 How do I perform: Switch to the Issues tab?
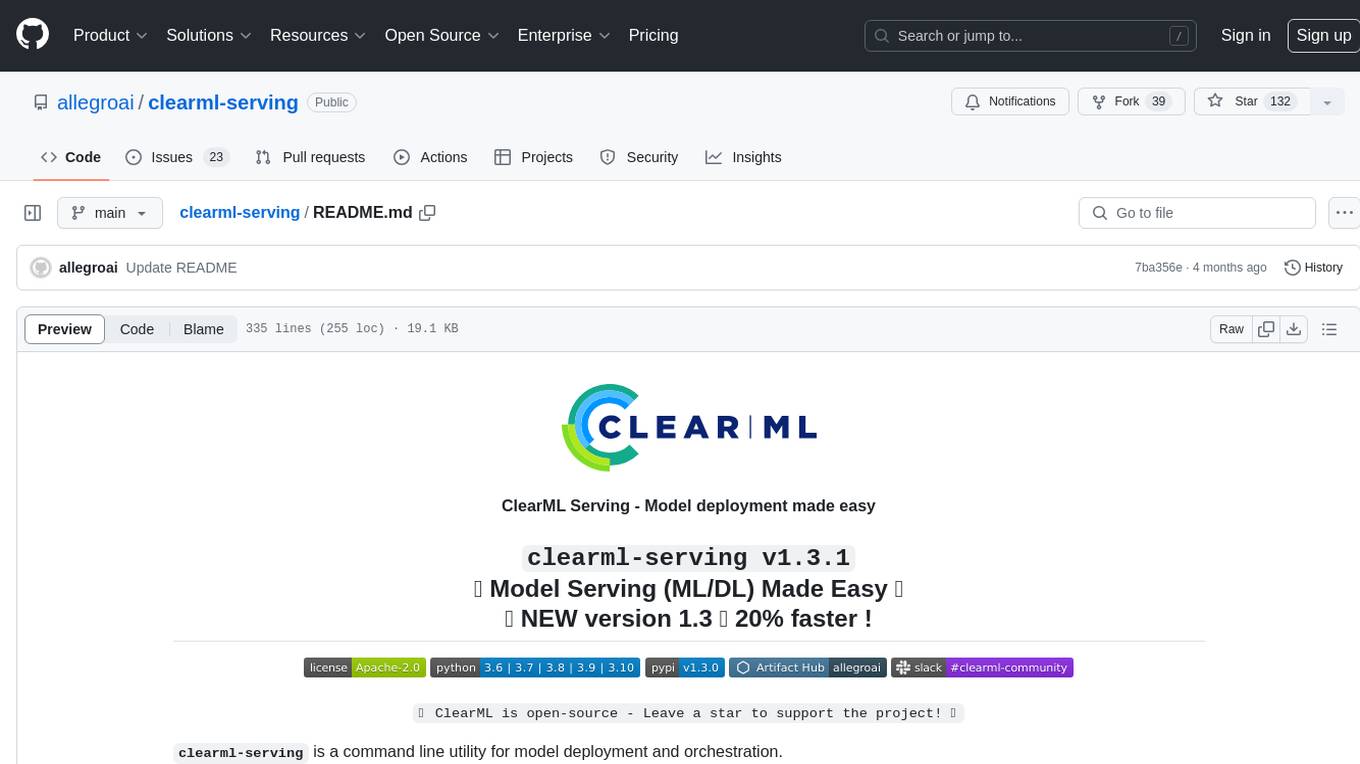[x=177, y=157]
